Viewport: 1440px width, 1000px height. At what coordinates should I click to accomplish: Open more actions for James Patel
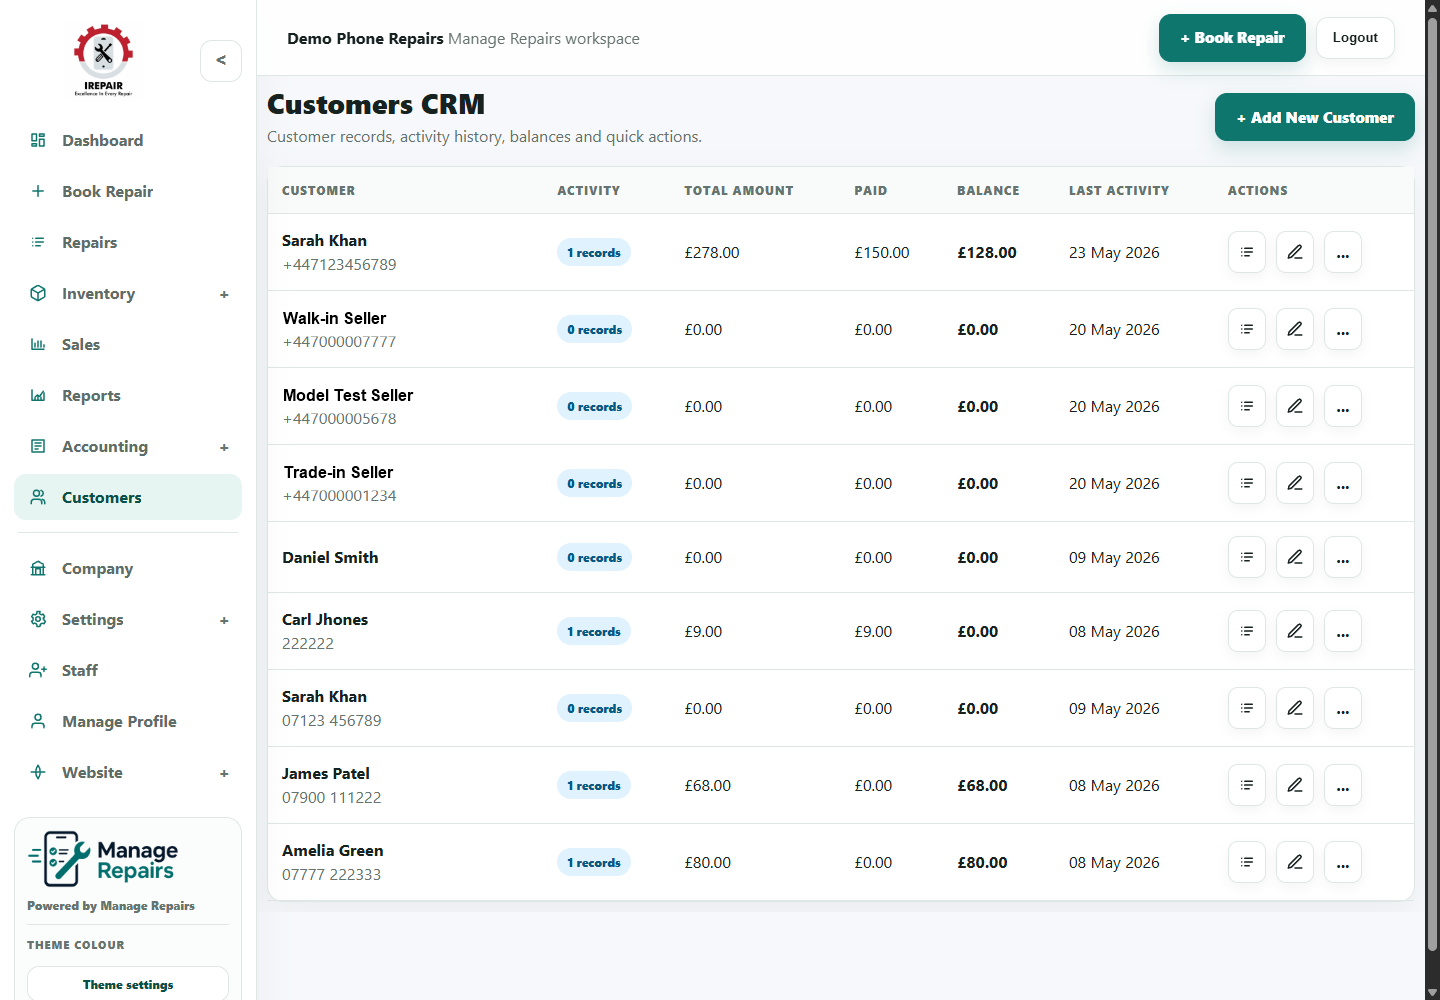(x=1343, y=785)
